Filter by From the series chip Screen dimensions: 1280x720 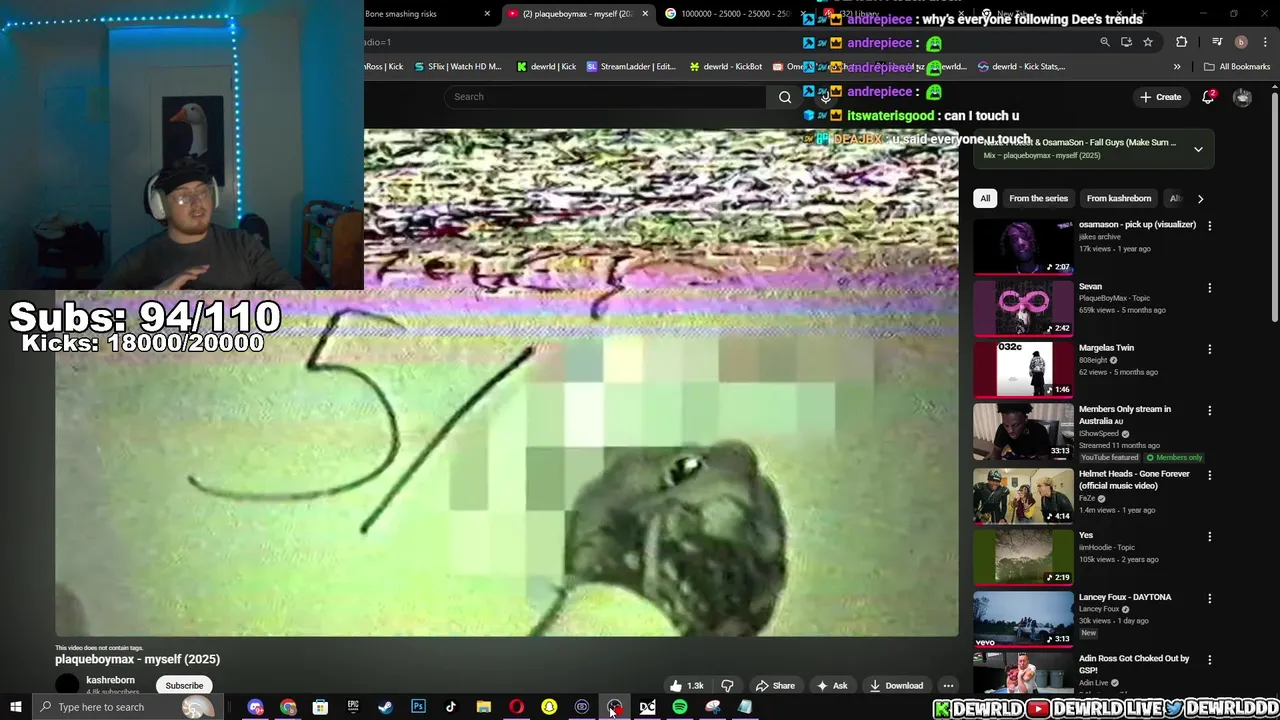tap(1038, 198)
